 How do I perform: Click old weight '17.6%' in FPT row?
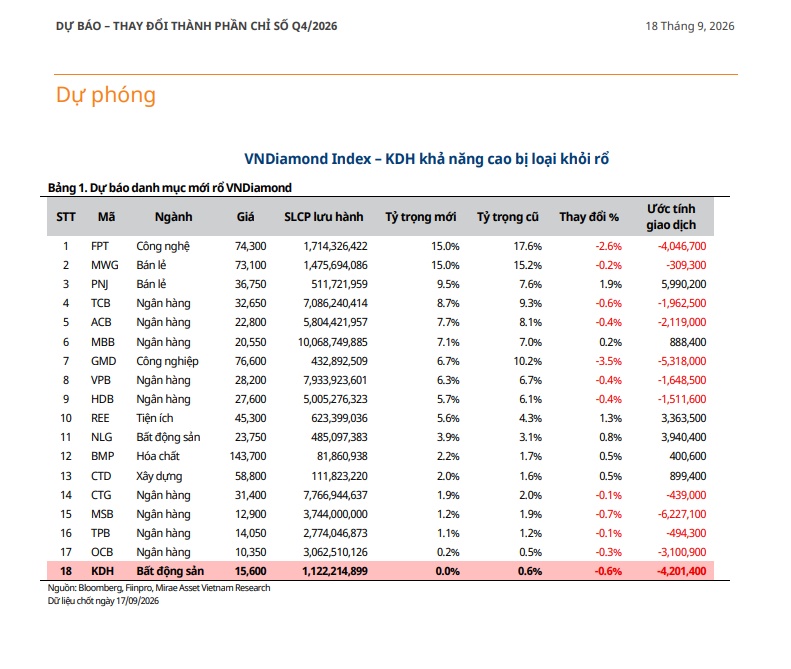click(528, 246)
